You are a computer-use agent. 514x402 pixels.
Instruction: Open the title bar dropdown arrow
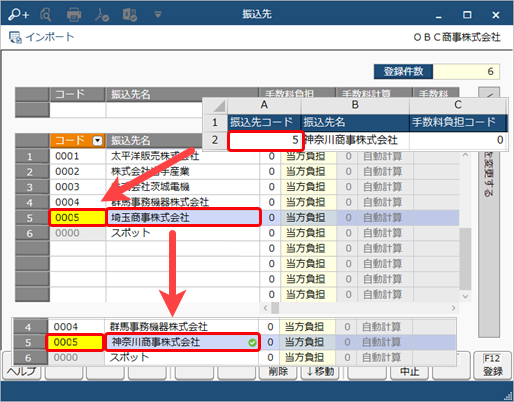tap(158, 14)
